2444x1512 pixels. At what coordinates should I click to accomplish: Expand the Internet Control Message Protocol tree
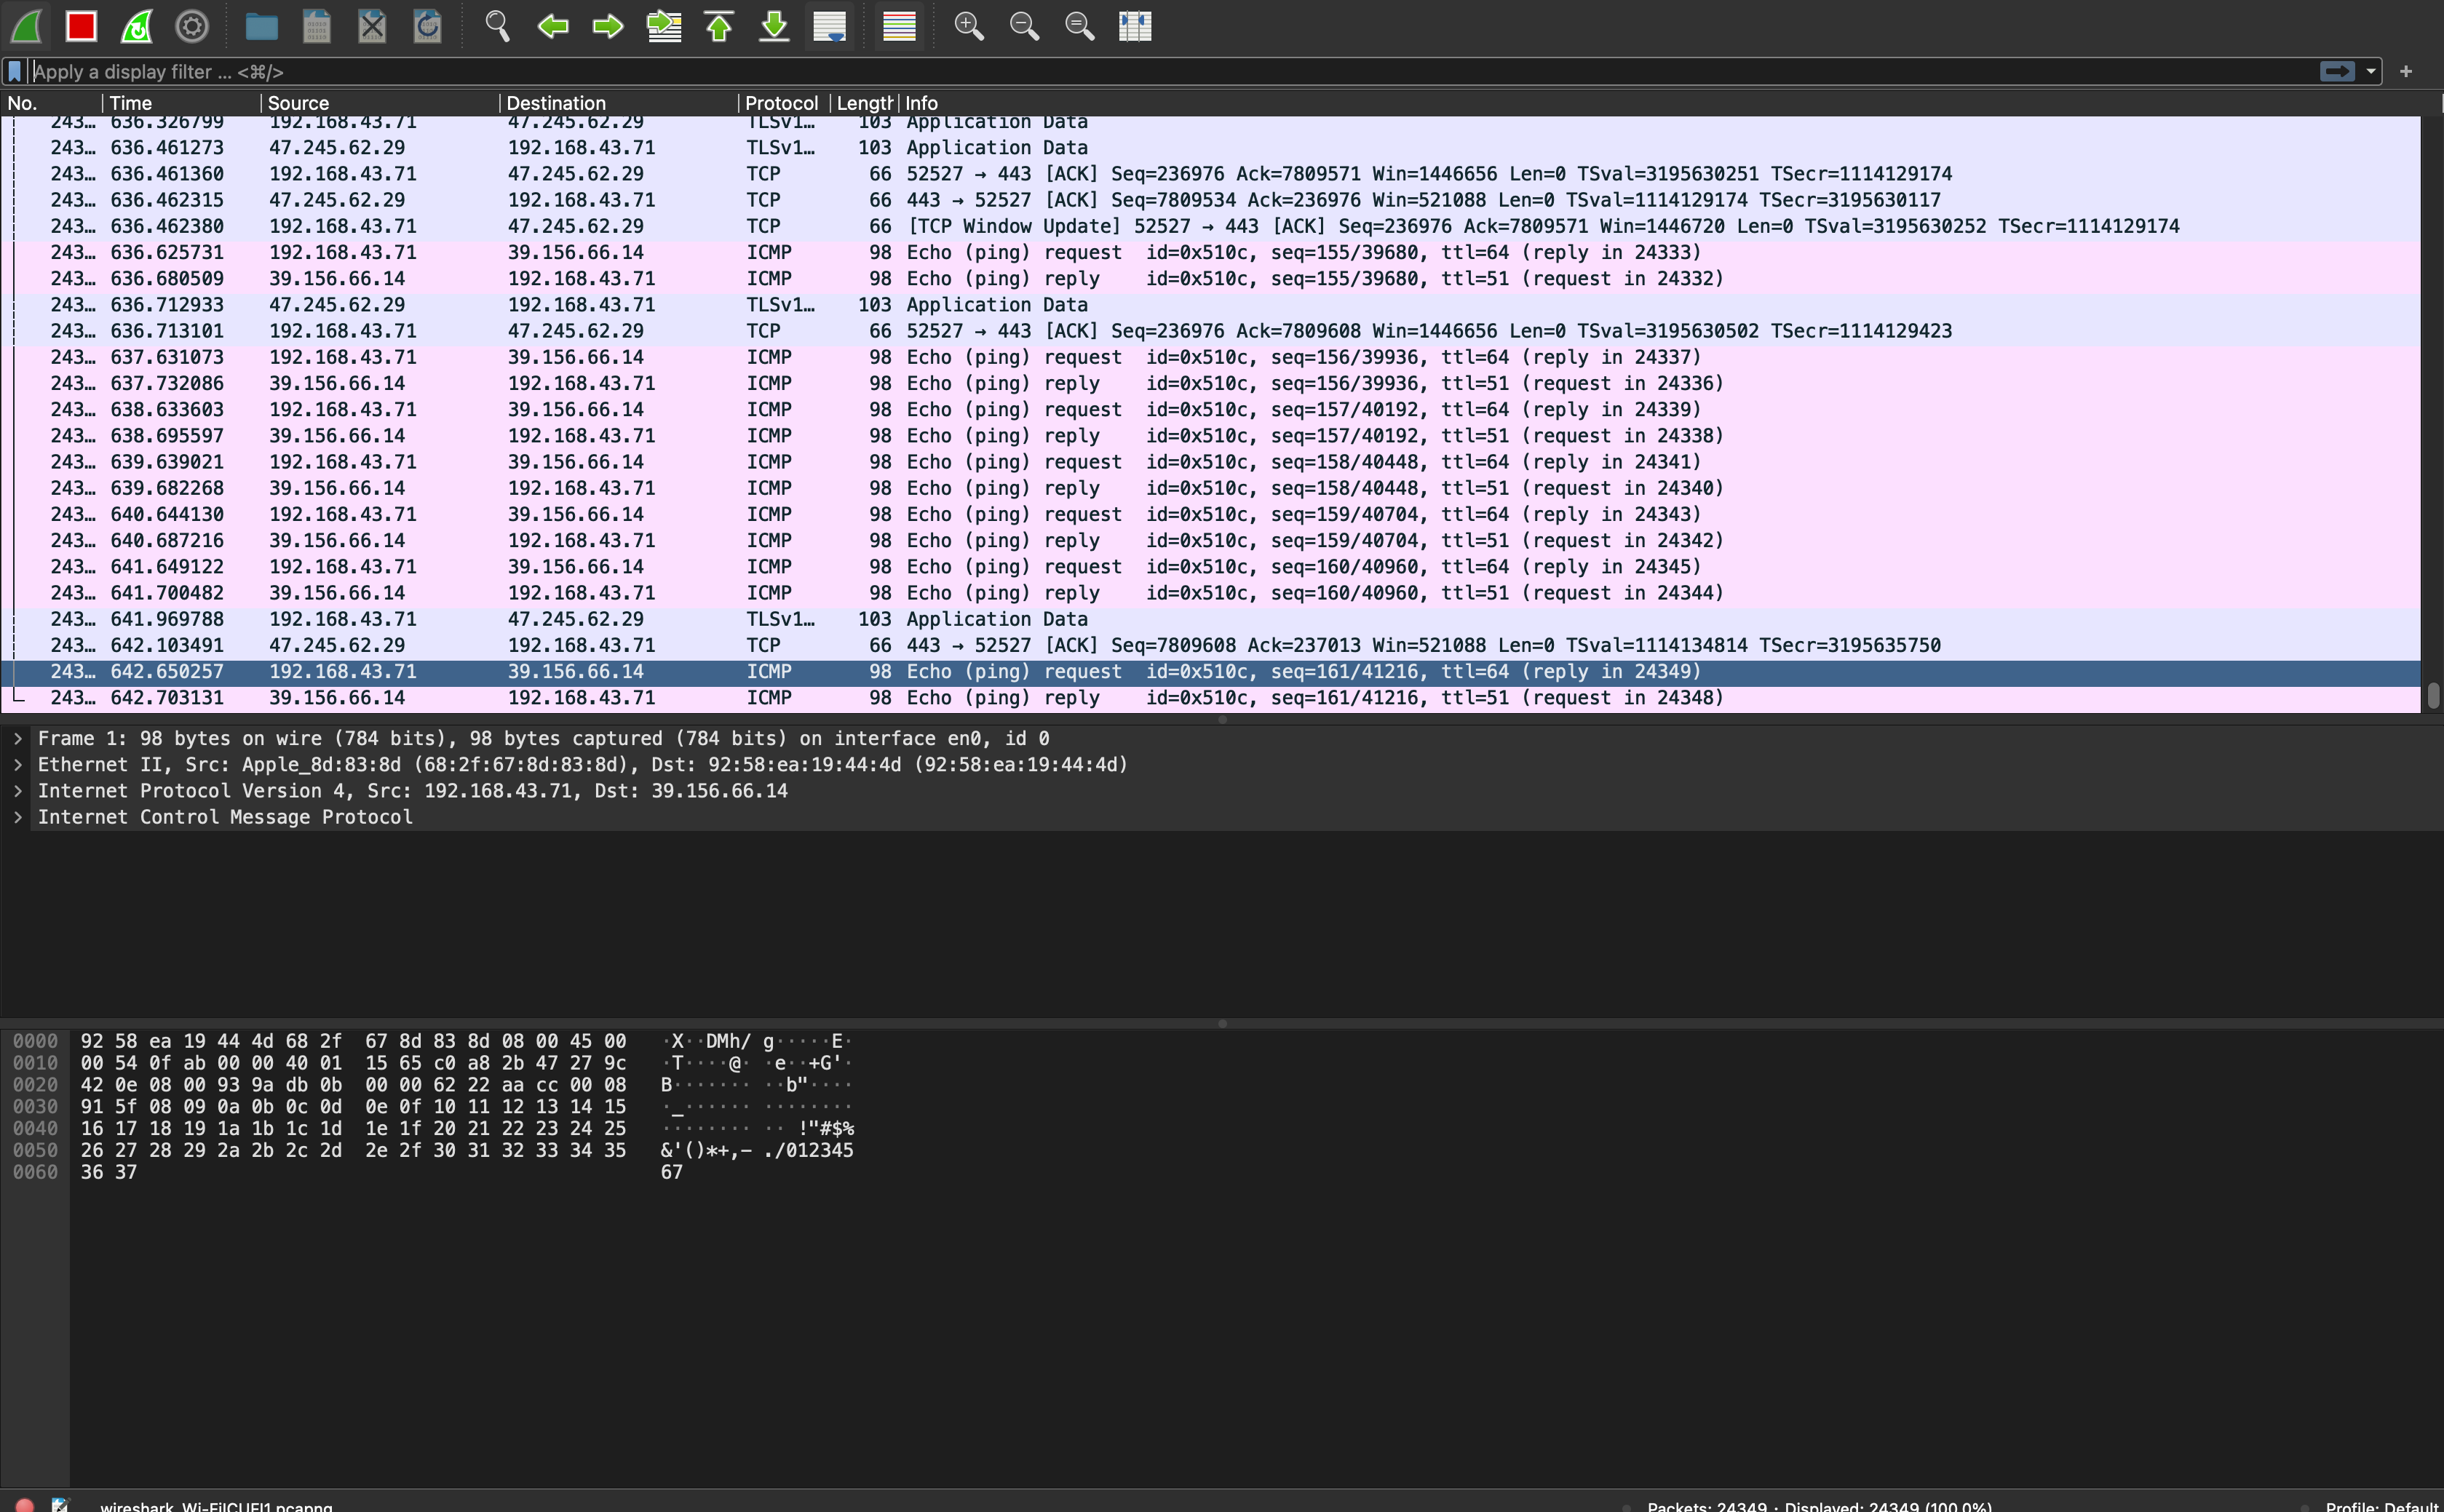pos(18,817)
